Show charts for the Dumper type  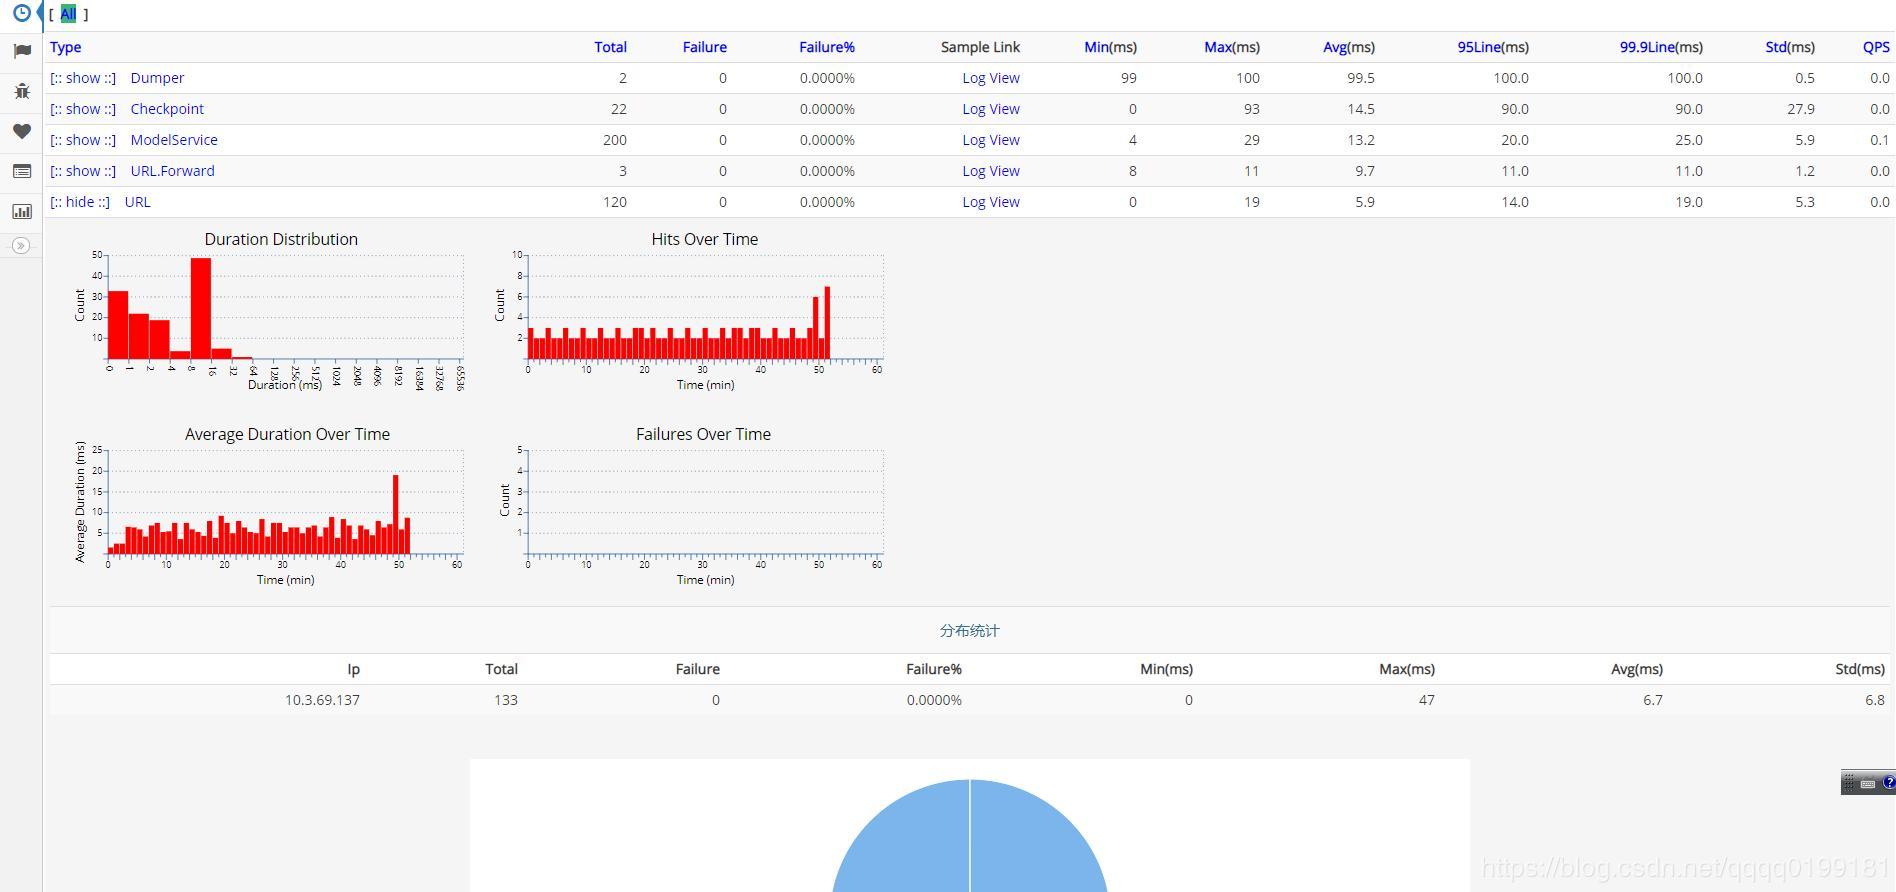(x=83, y=78)
